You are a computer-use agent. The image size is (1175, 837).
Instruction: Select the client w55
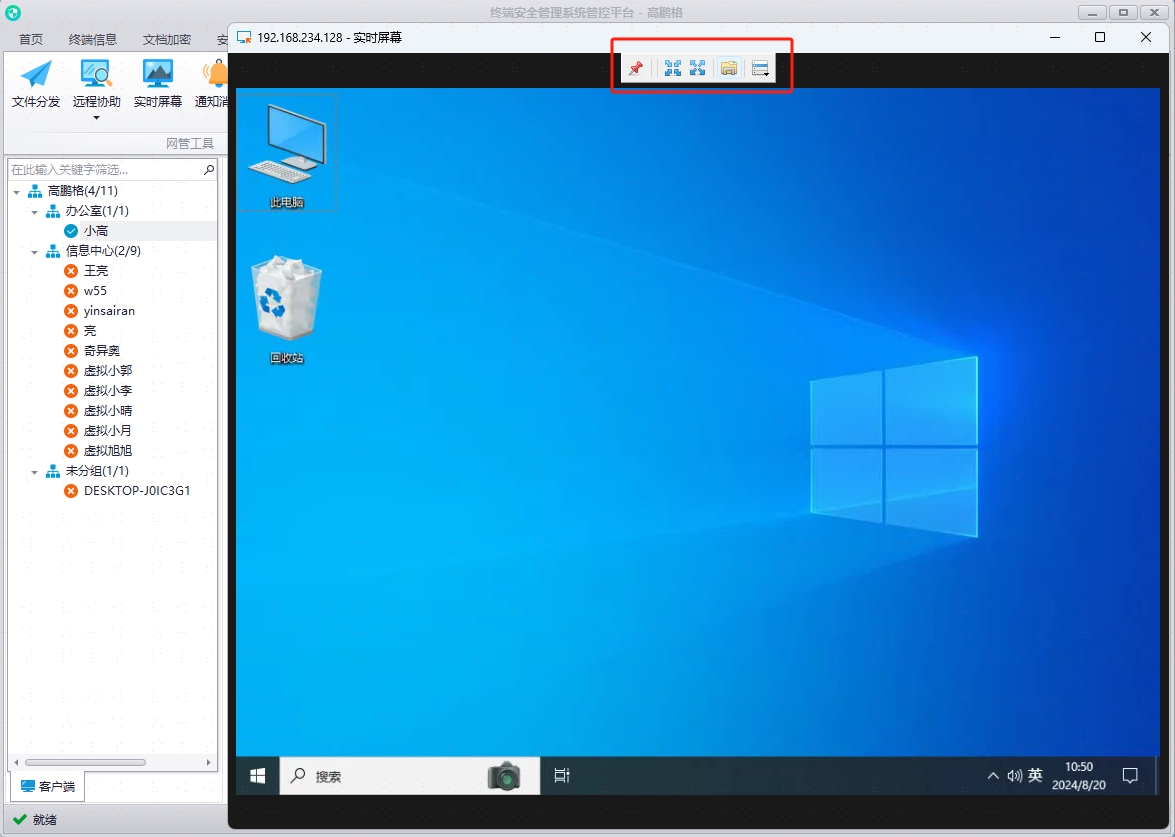(95, 291)
